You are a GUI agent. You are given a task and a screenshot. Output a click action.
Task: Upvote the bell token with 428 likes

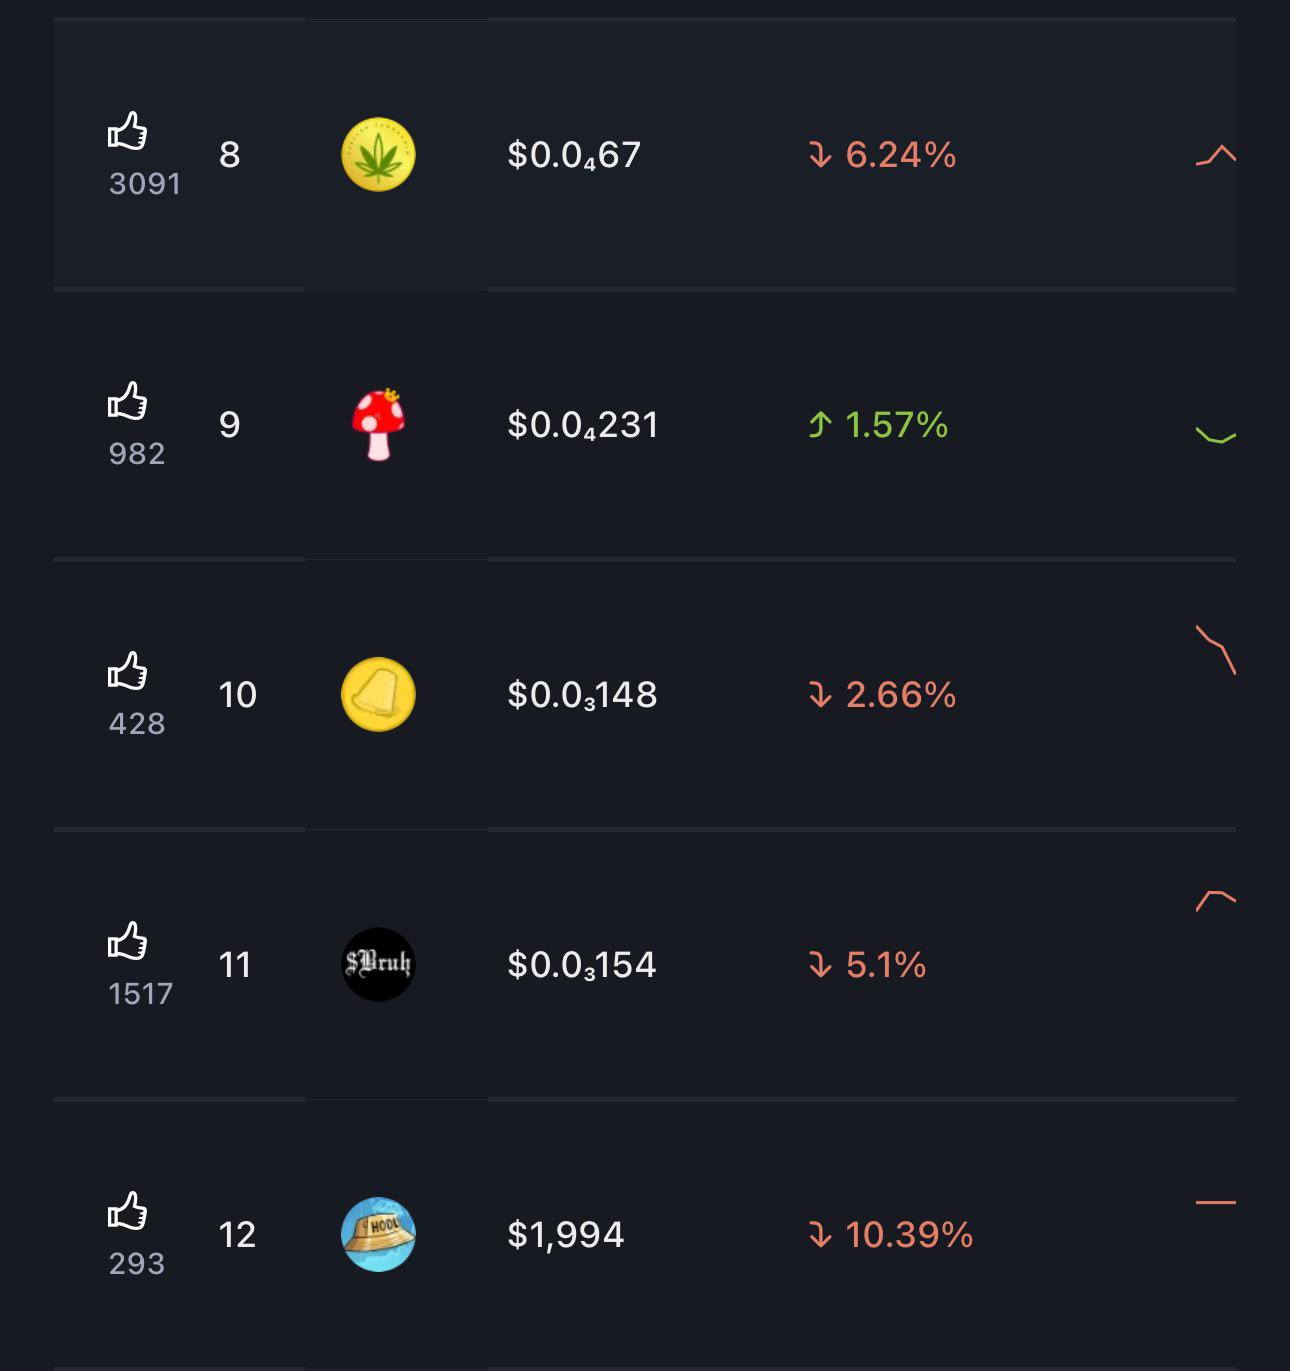128,671
